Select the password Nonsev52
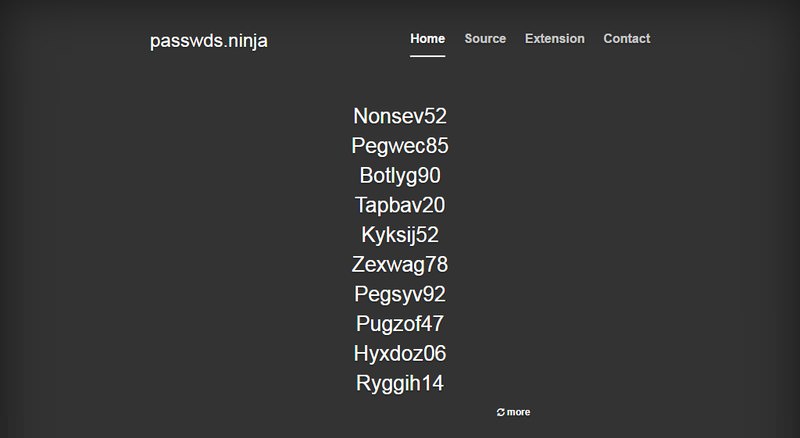 point(400,116)
